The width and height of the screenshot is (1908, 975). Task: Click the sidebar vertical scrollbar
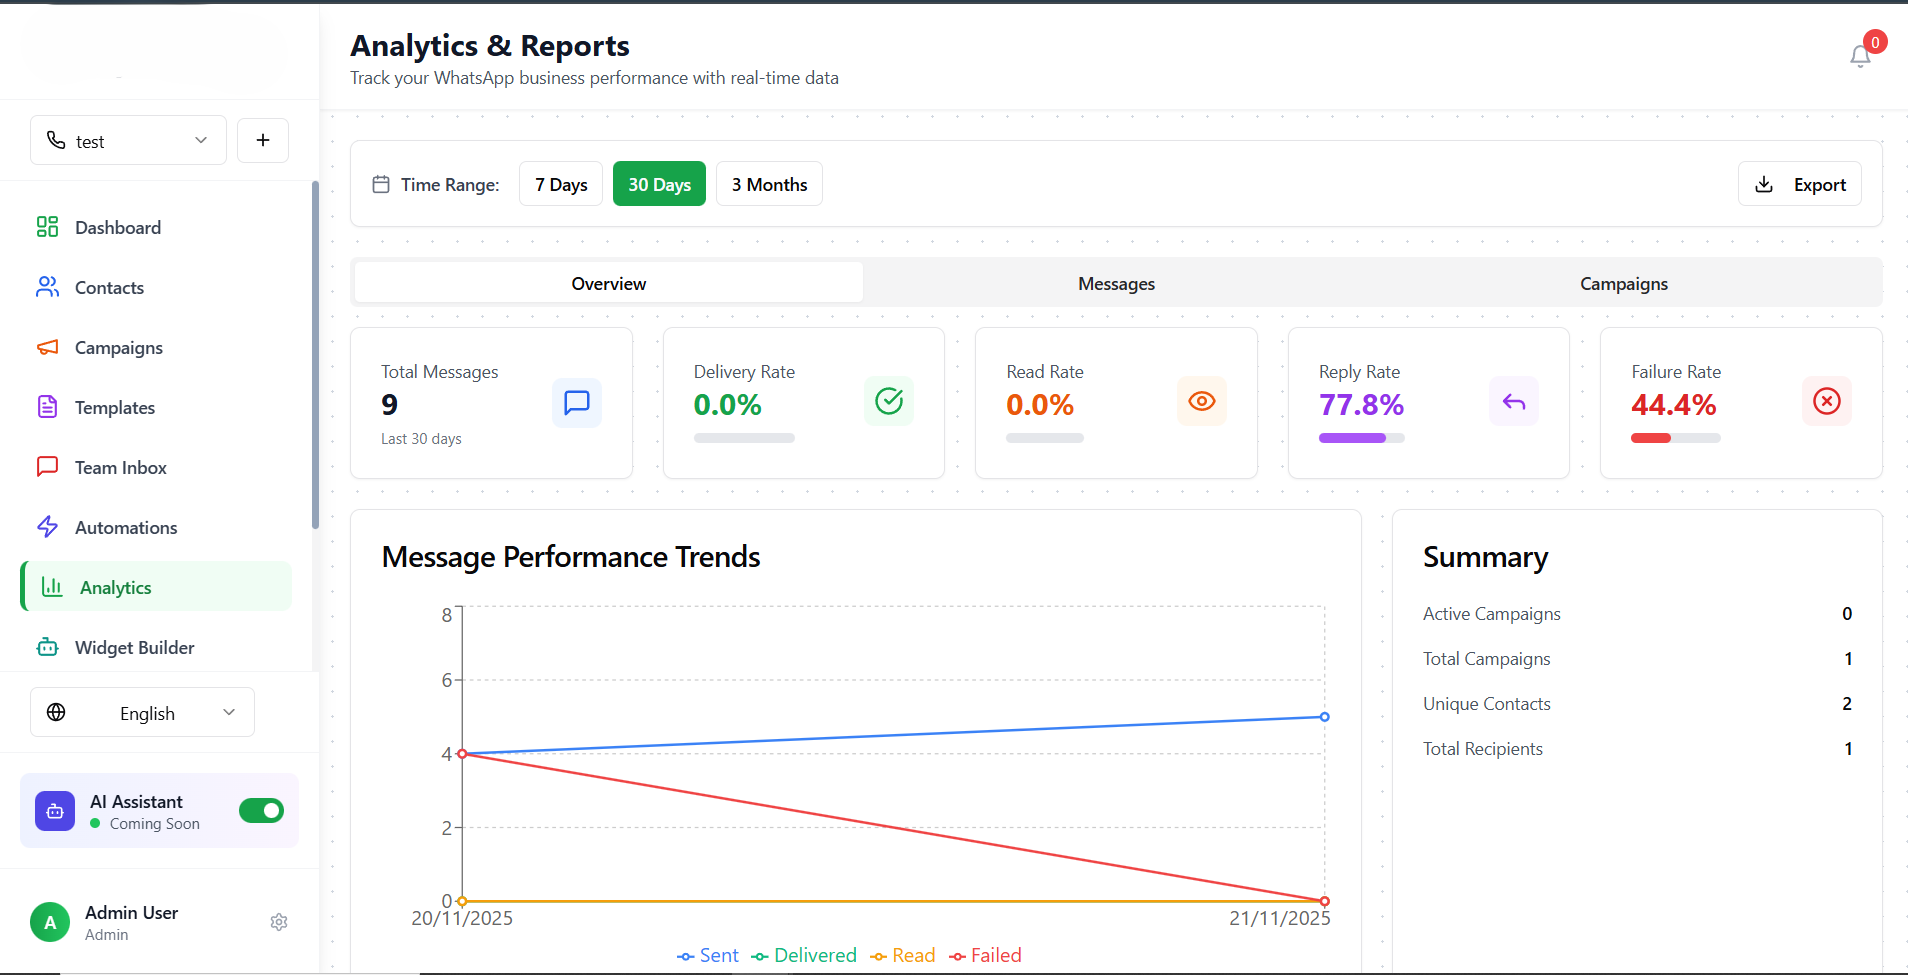click(315, 355)
